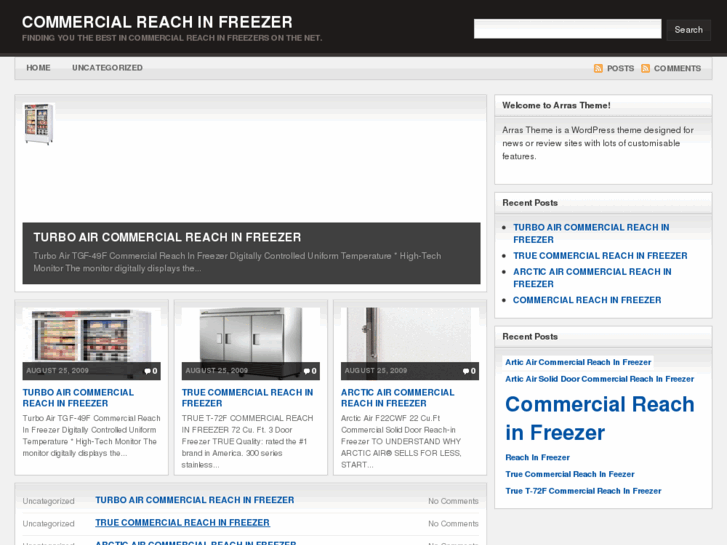Click the Posts RSS feed icon
727x545 pixels.
[x=598, y=69]
